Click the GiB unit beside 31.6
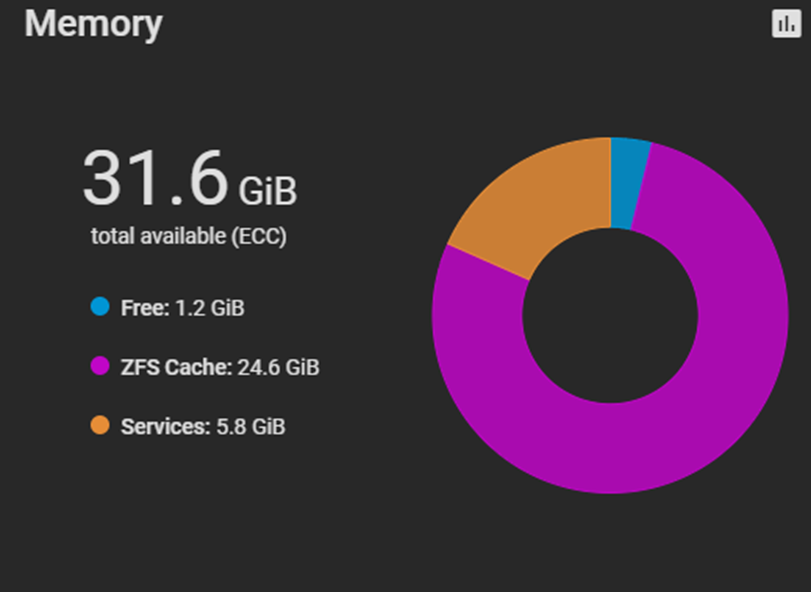 [268, 191]
